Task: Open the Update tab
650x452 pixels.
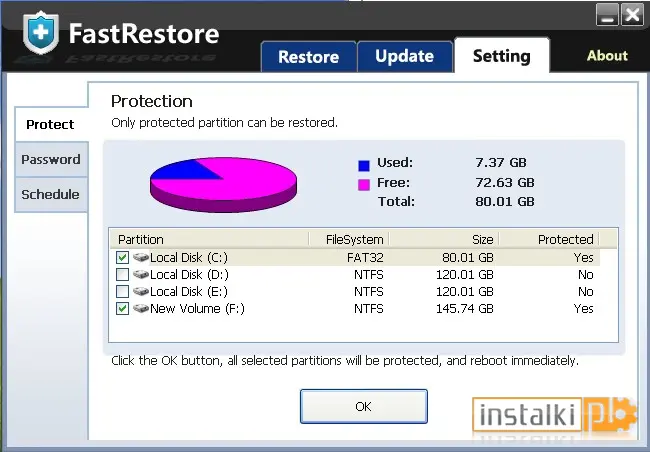Action: (405, 56)
